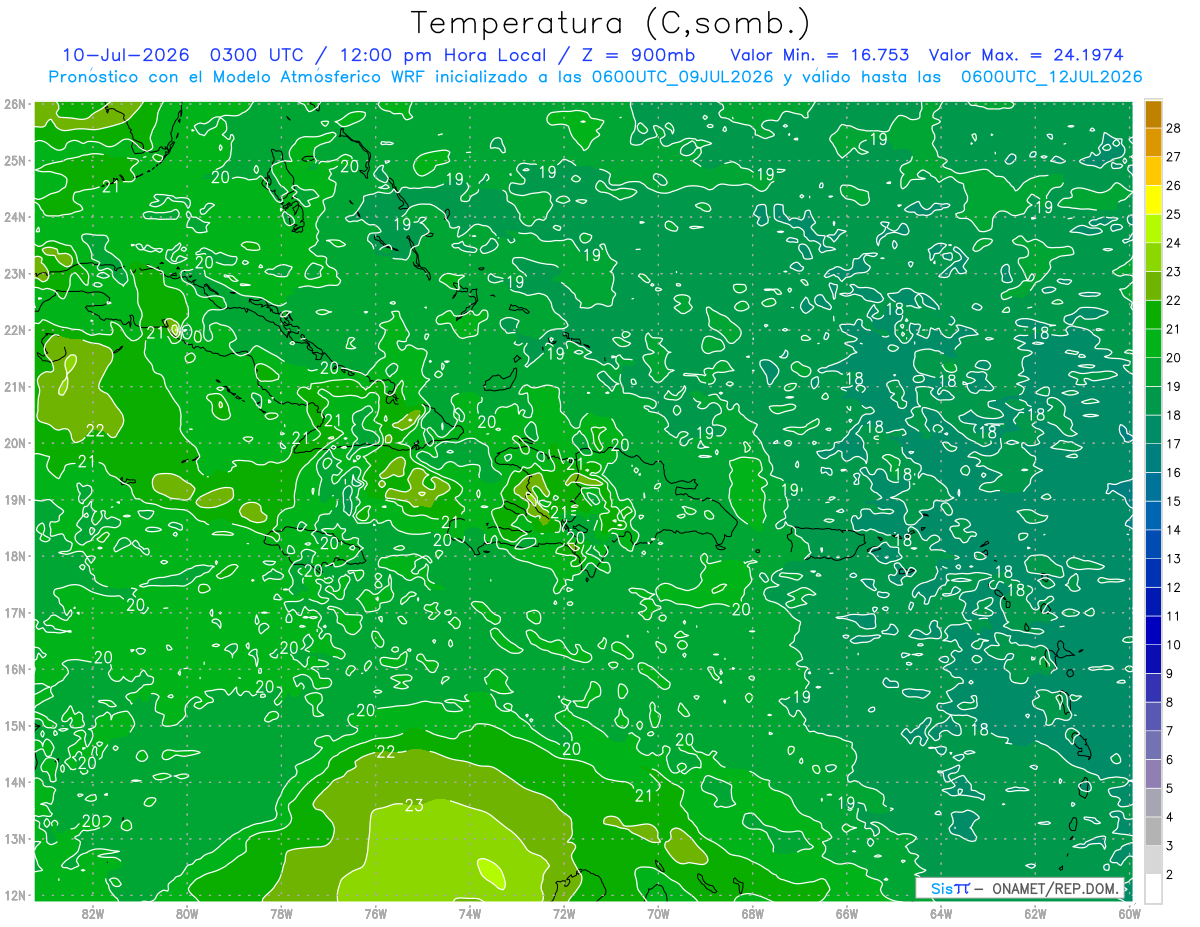
Task: Click the 66W longitude axis label
Action: pos(847,913)
